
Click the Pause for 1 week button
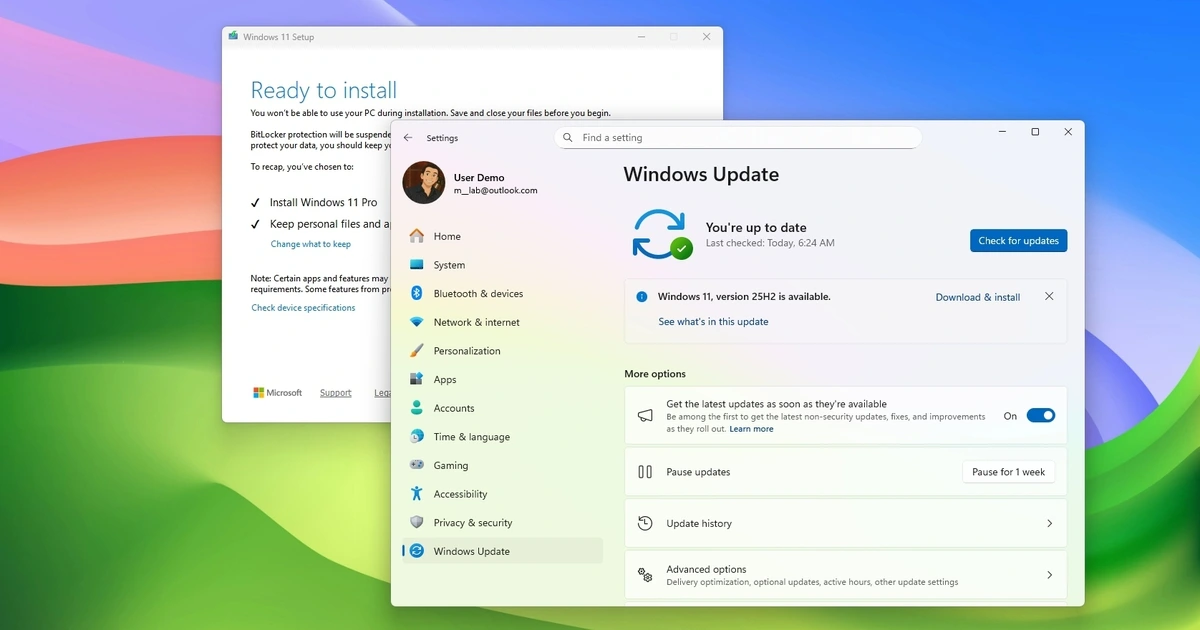pos(1008,472)
